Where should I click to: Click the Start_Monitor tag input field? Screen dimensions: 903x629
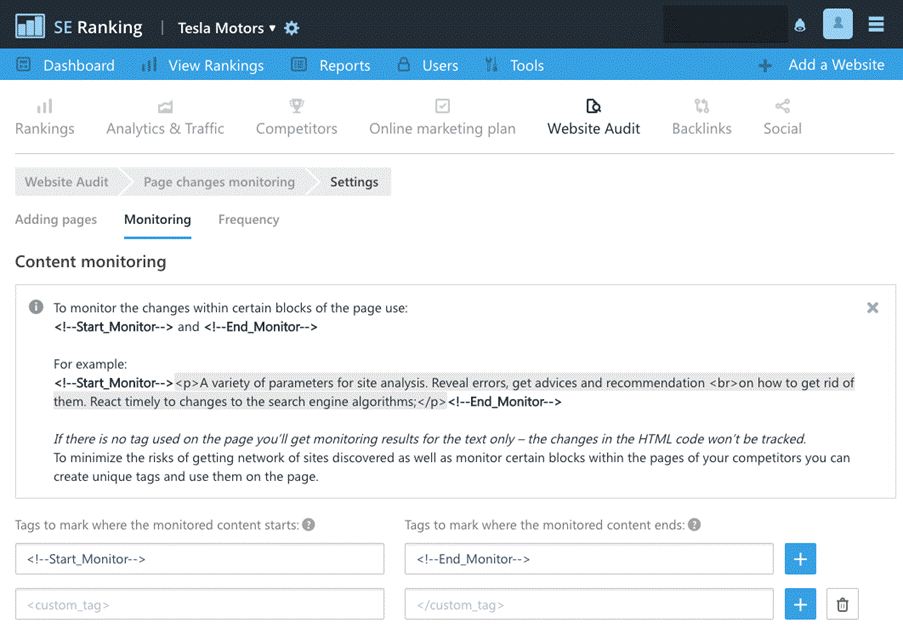point(200,559)
